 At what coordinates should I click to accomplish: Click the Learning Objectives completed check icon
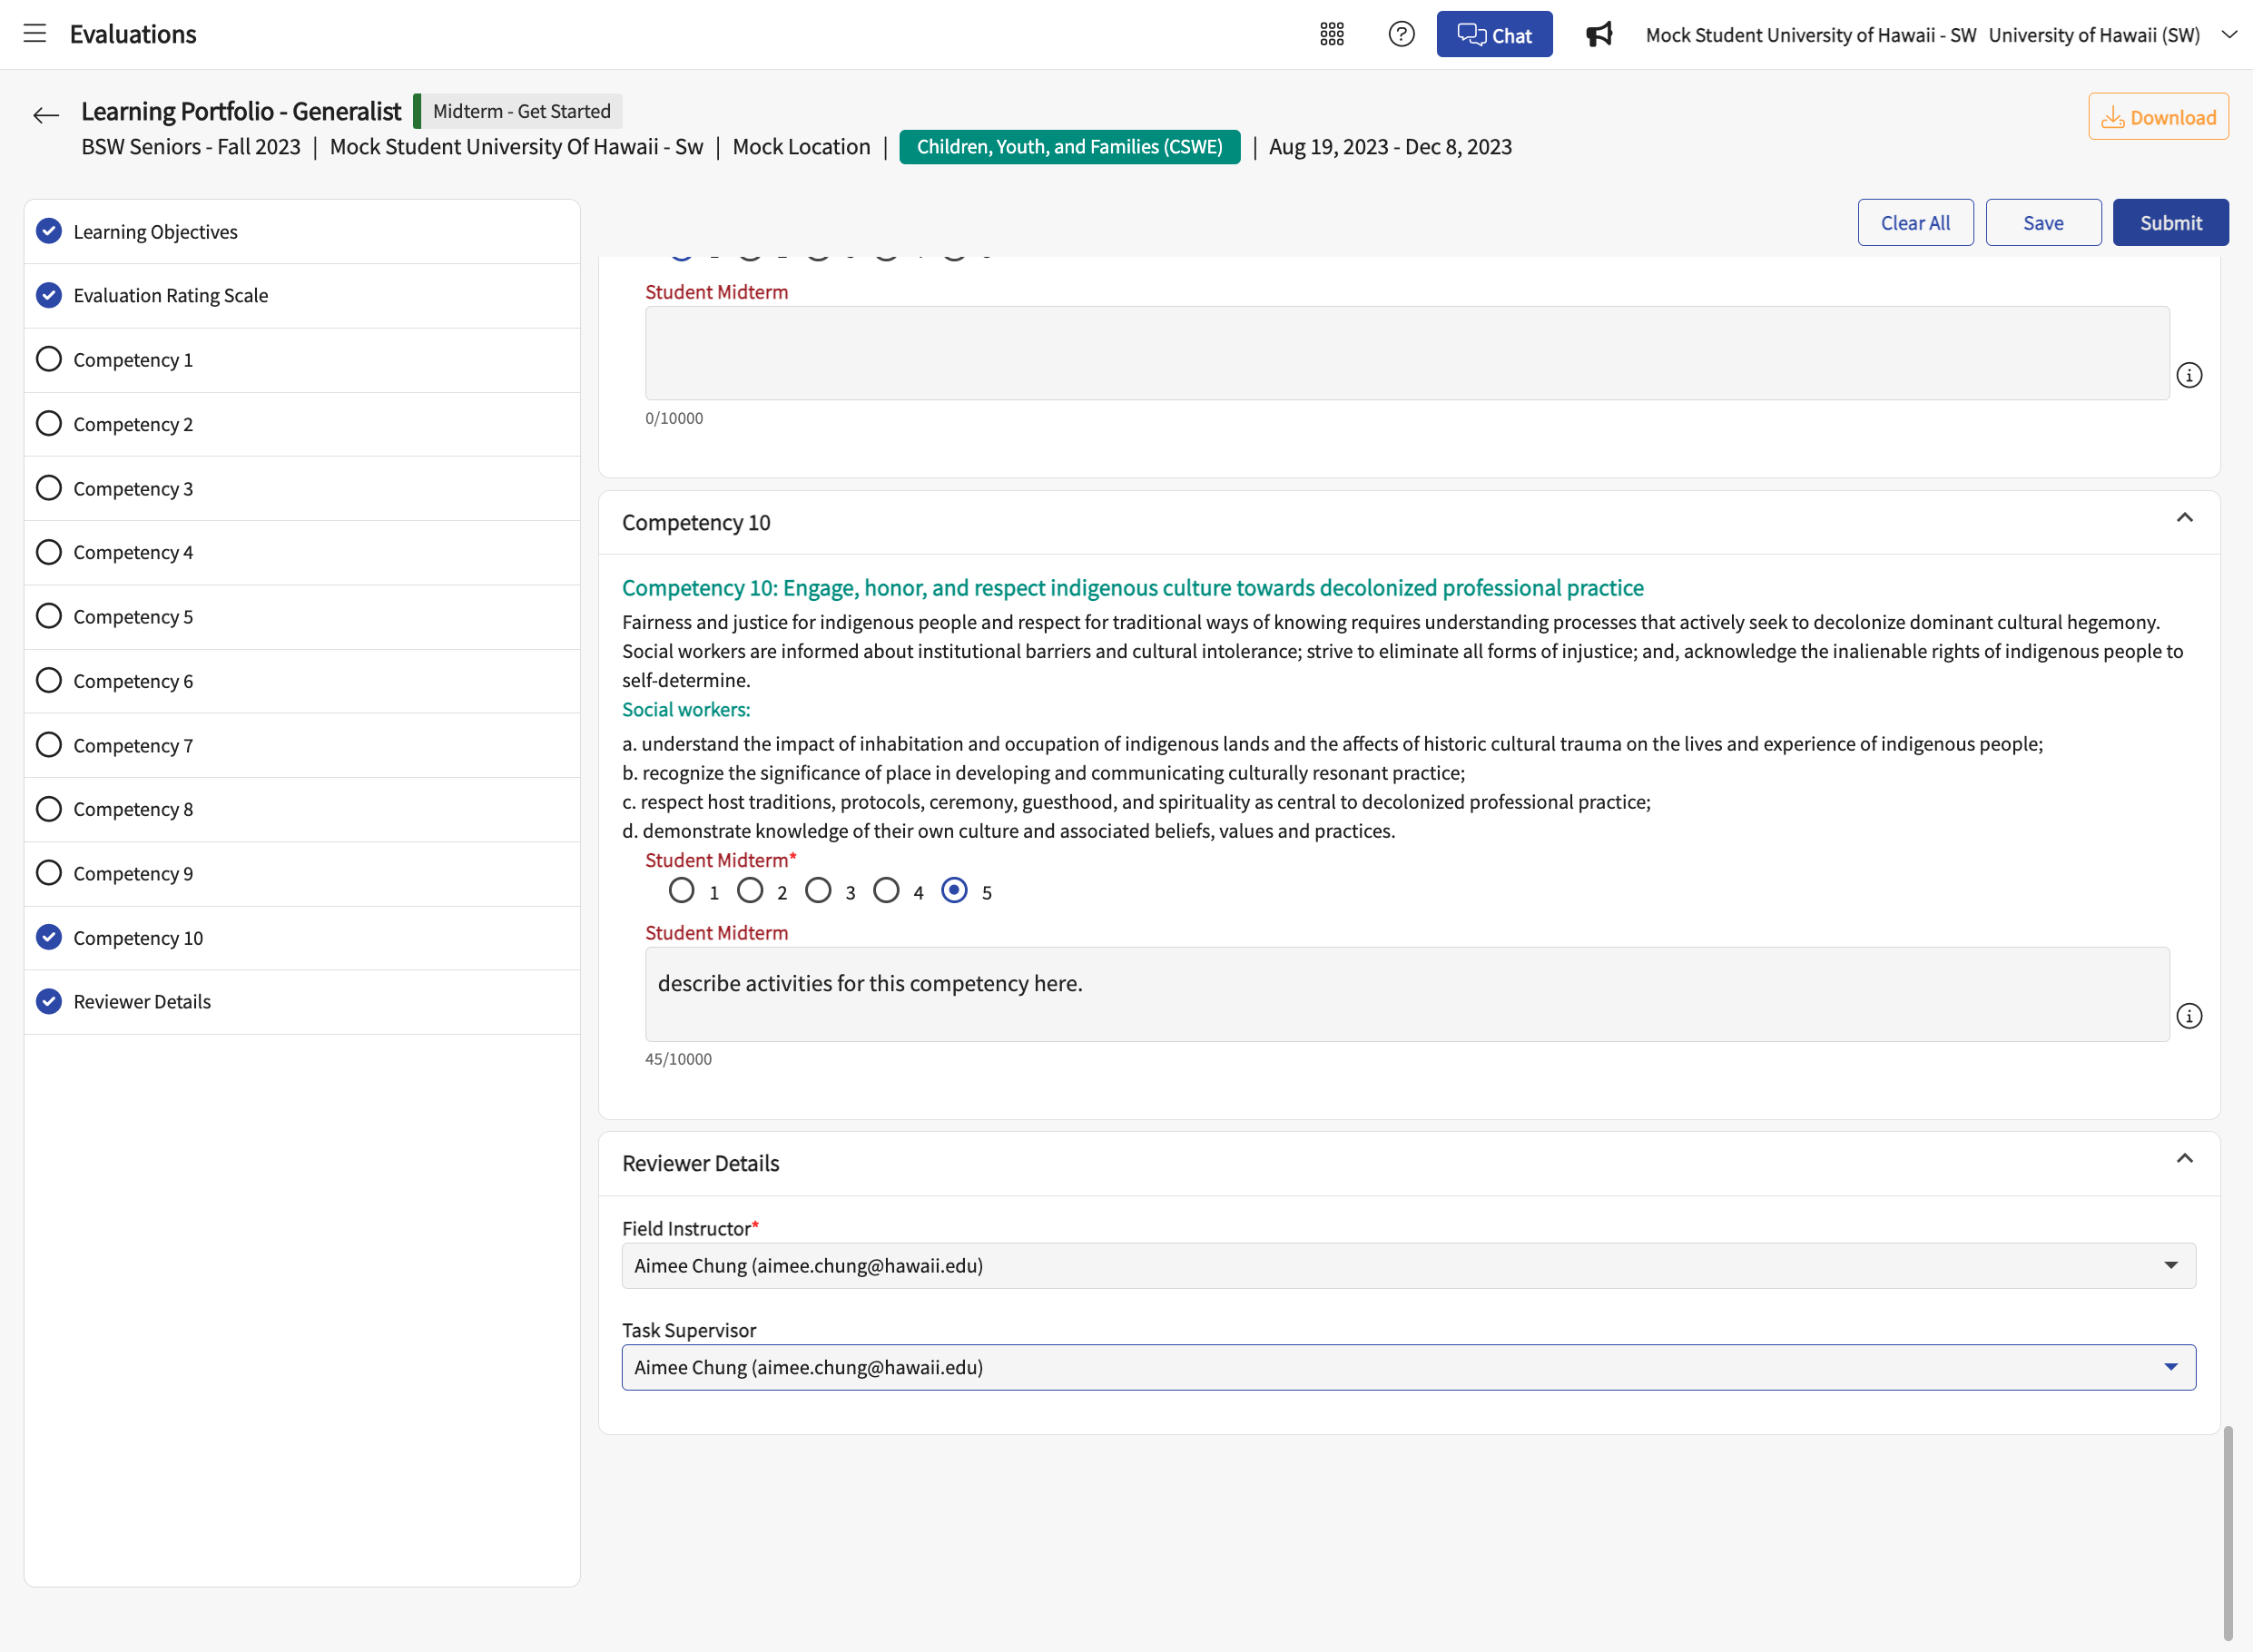(x=49, y=231)
